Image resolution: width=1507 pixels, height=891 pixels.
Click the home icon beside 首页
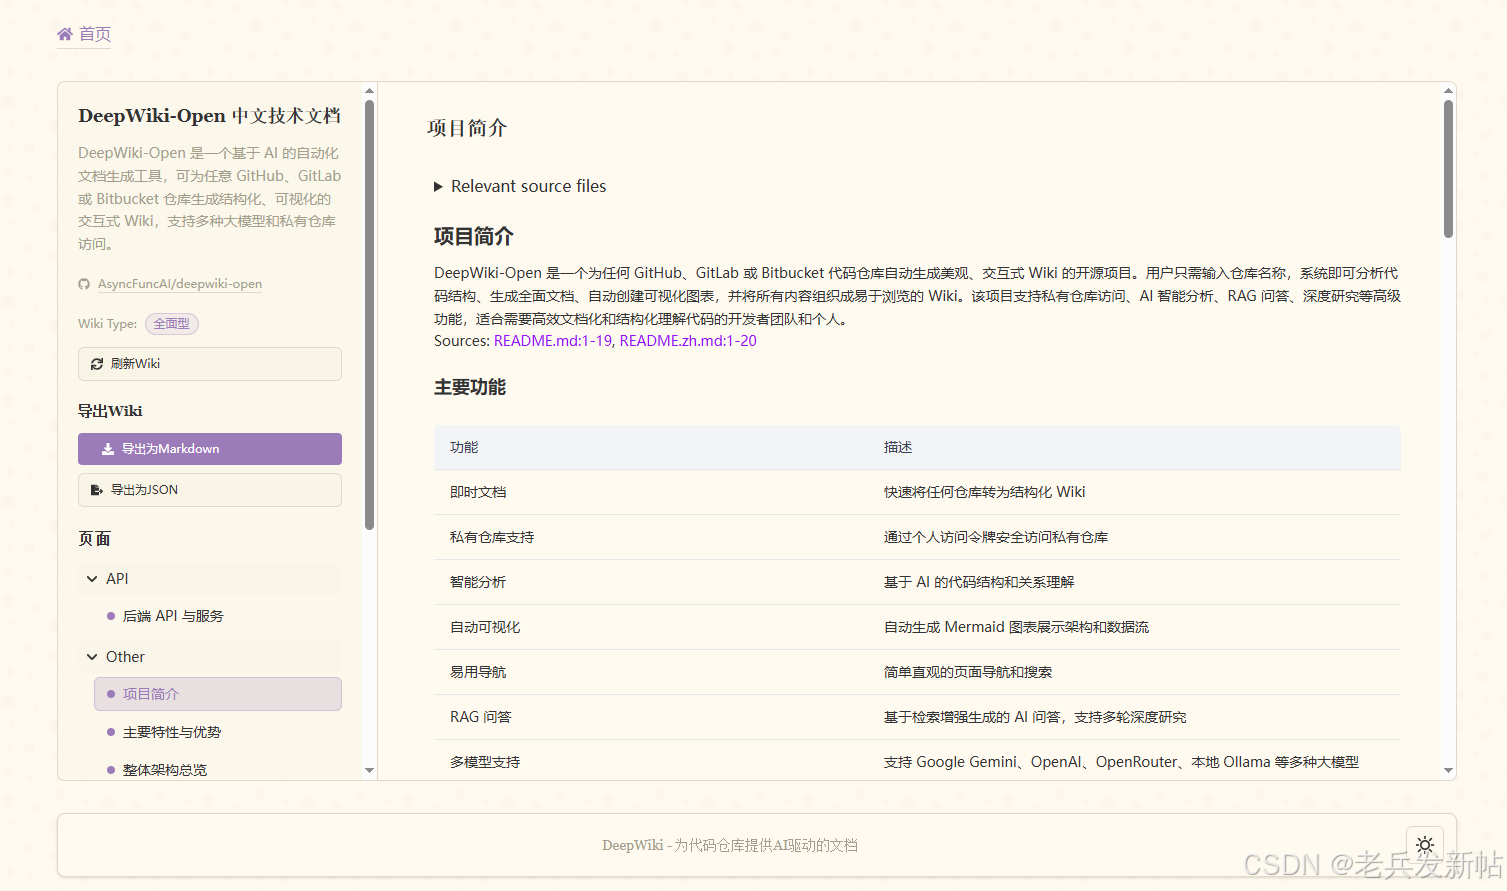65,34
